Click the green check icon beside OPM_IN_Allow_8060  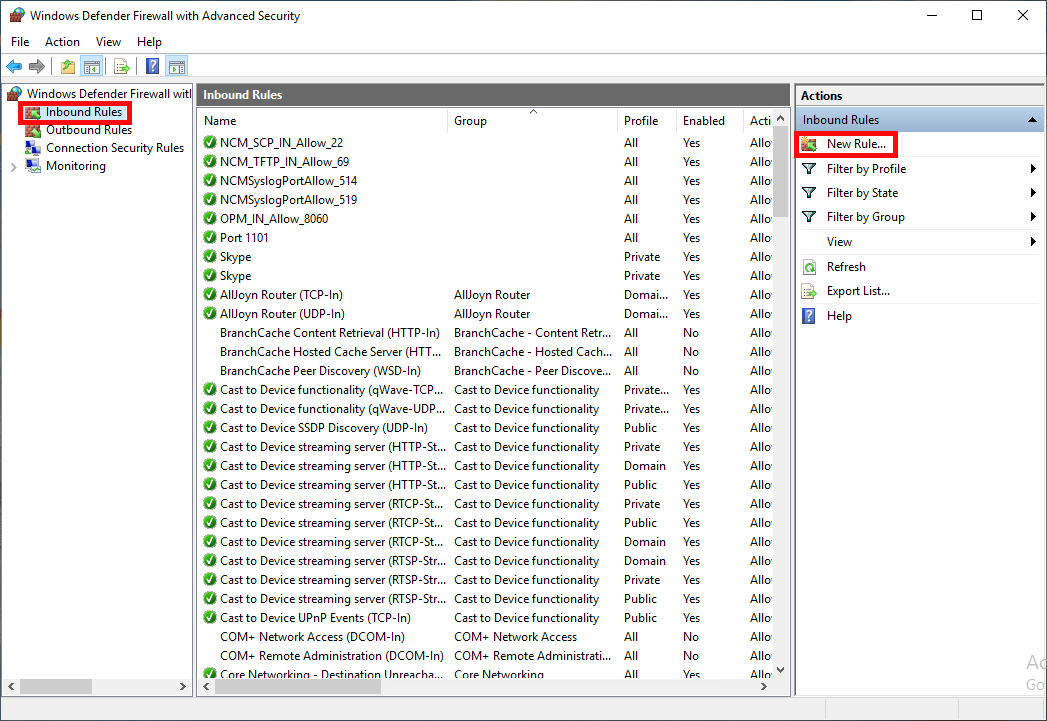210,218
